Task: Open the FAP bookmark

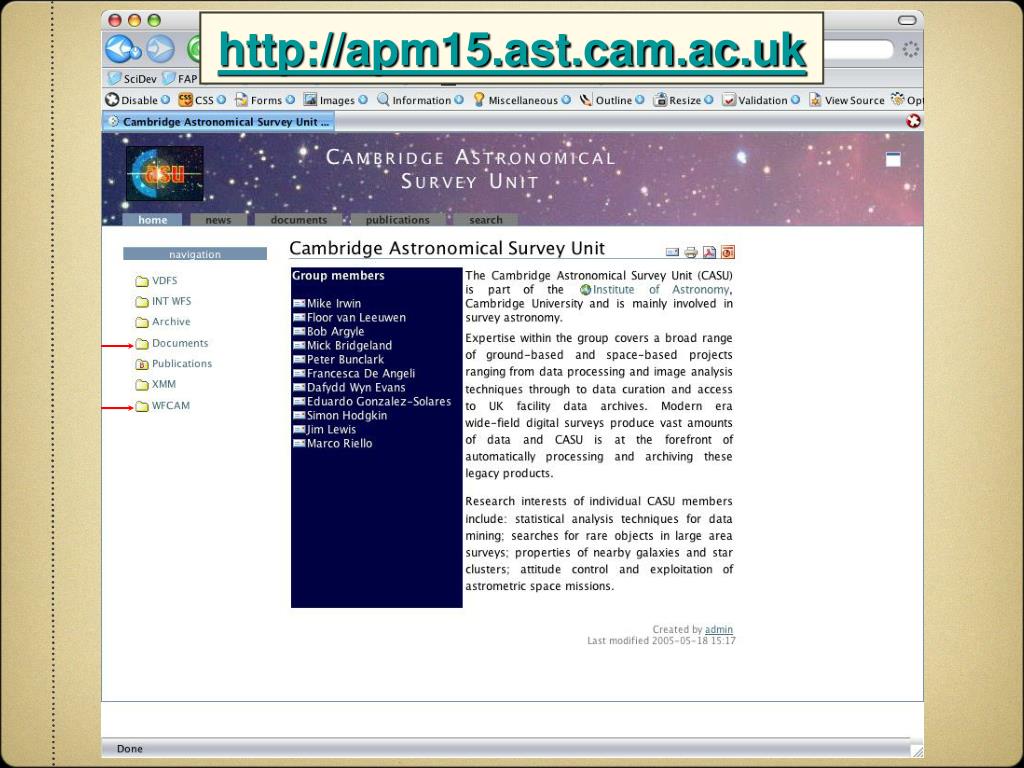Action: [180, 78]
